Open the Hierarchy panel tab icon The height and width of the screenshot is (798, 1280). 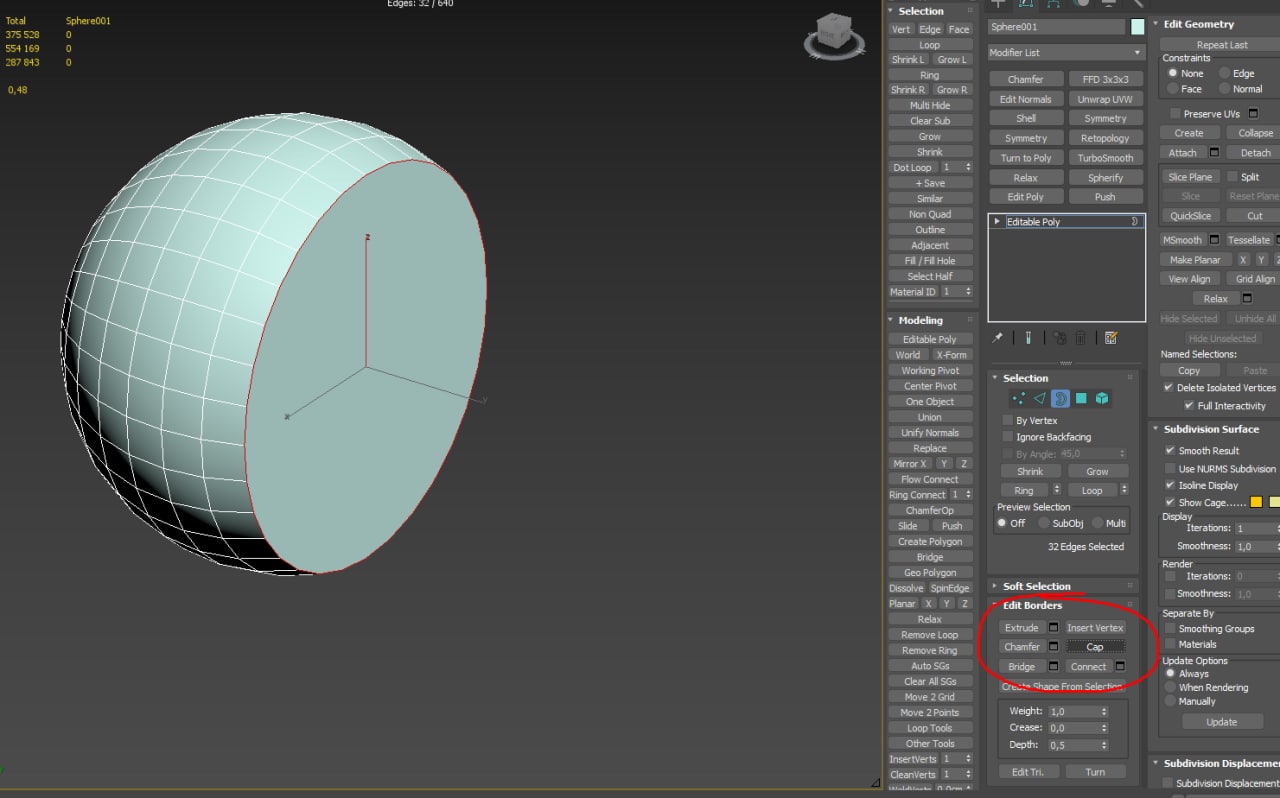(x=1054, y=3)
